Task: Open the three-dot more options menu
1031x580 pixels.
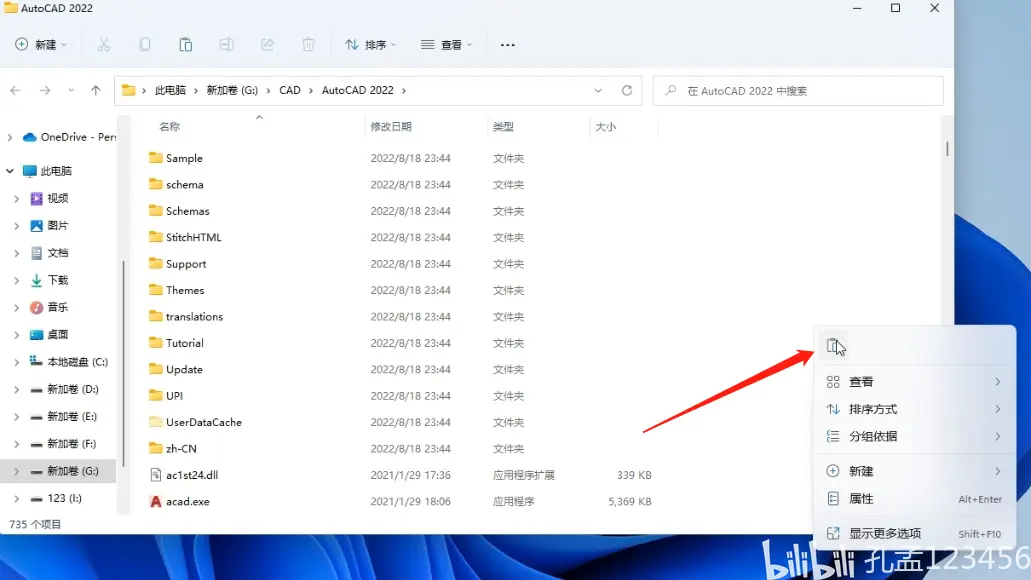Action: tap(508, 45)
